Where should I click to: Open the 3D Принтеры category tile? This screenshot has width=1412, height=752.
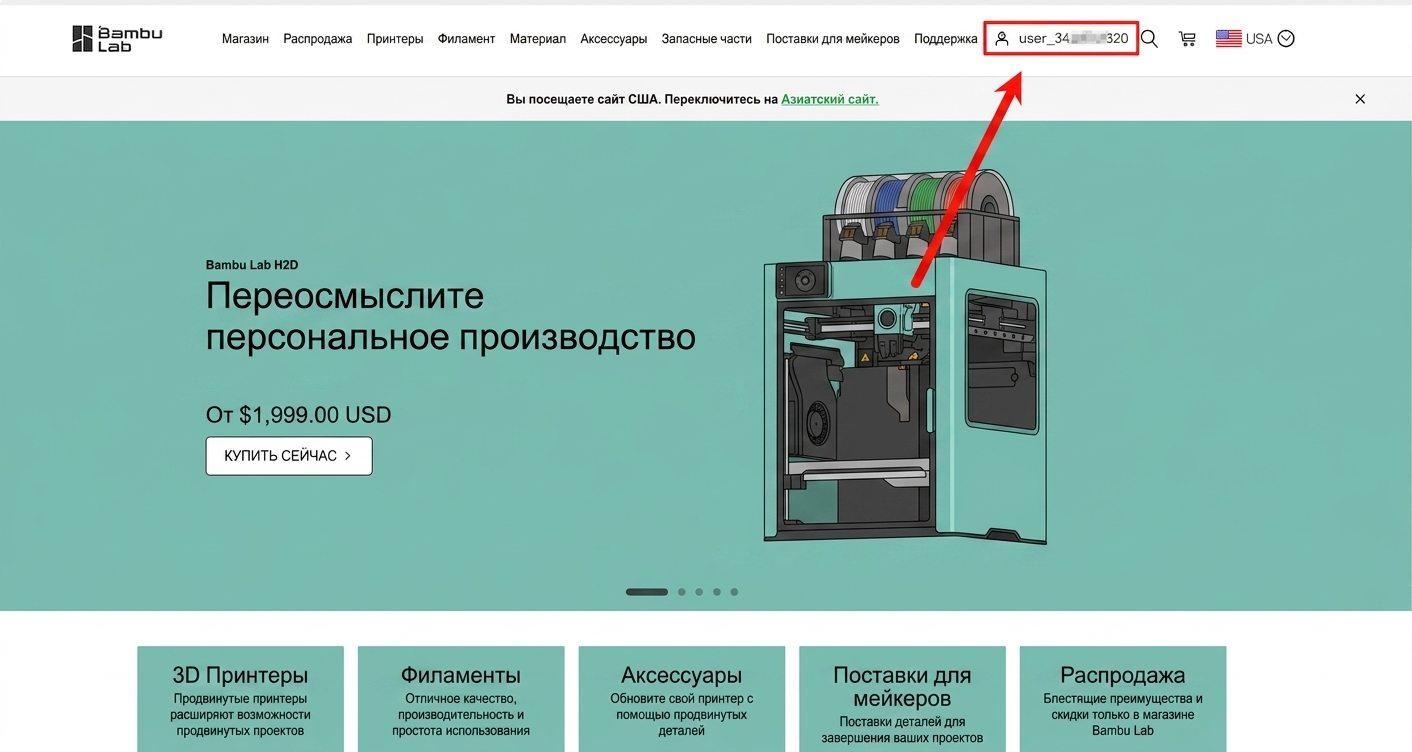click(240, 699)
